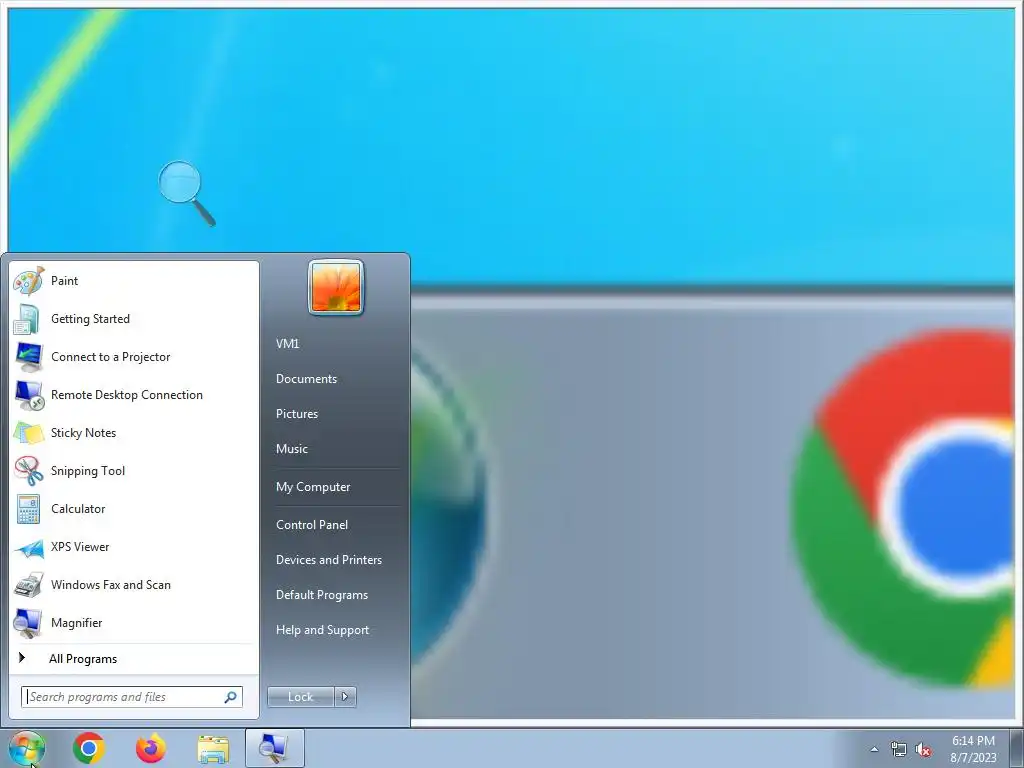The image size is (1024, 768).
Task: Select the Remote Desktop Connection label
Action: coord(127,394)
